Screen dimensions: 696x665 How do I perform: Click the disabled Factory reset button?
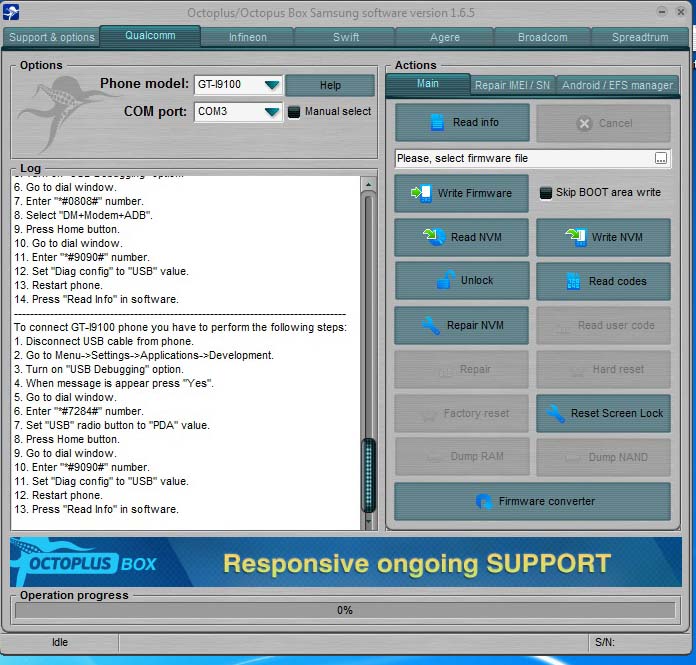click(461, 413)
